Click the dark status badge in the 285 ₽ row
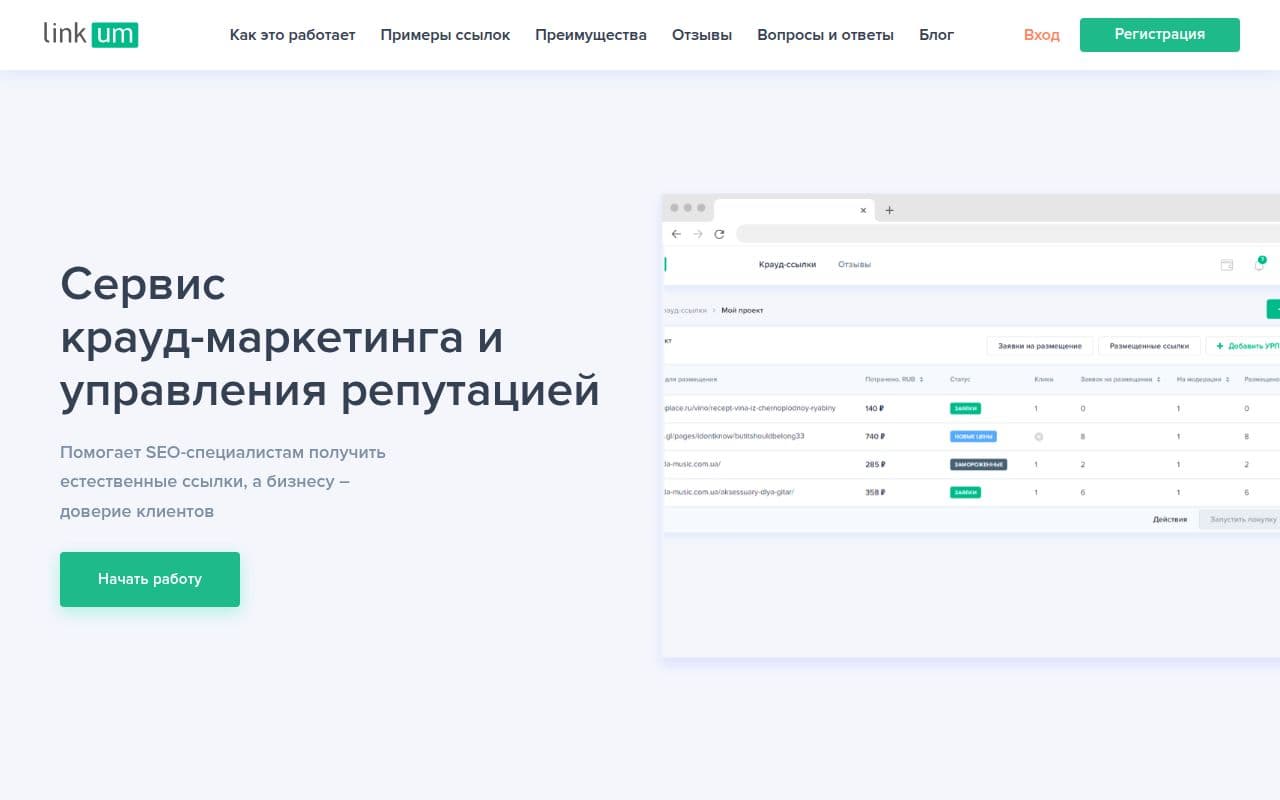1280x800 pixels. pos(978,464)
